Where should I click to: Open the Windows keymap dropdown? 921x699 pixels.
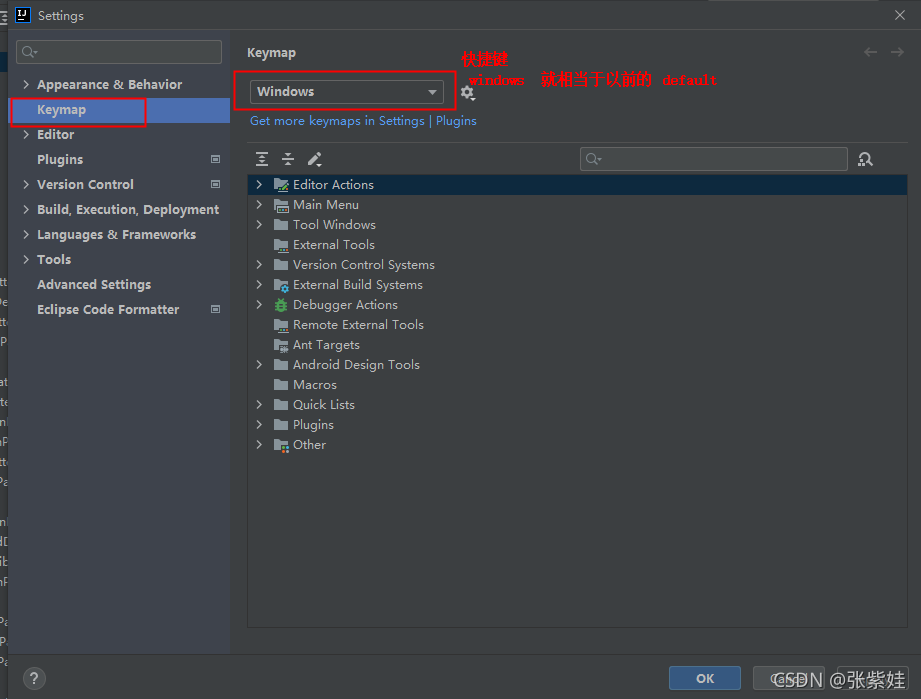point(347,92)
